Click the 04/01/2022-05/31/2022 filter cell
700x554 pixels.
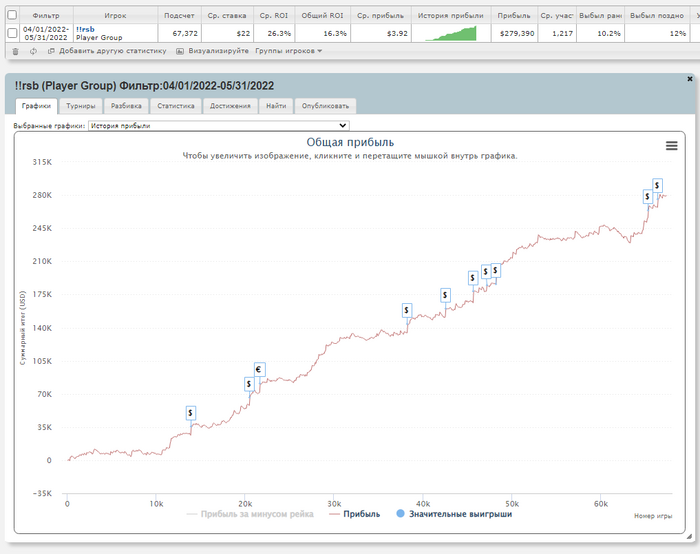(x=46, y=33)
